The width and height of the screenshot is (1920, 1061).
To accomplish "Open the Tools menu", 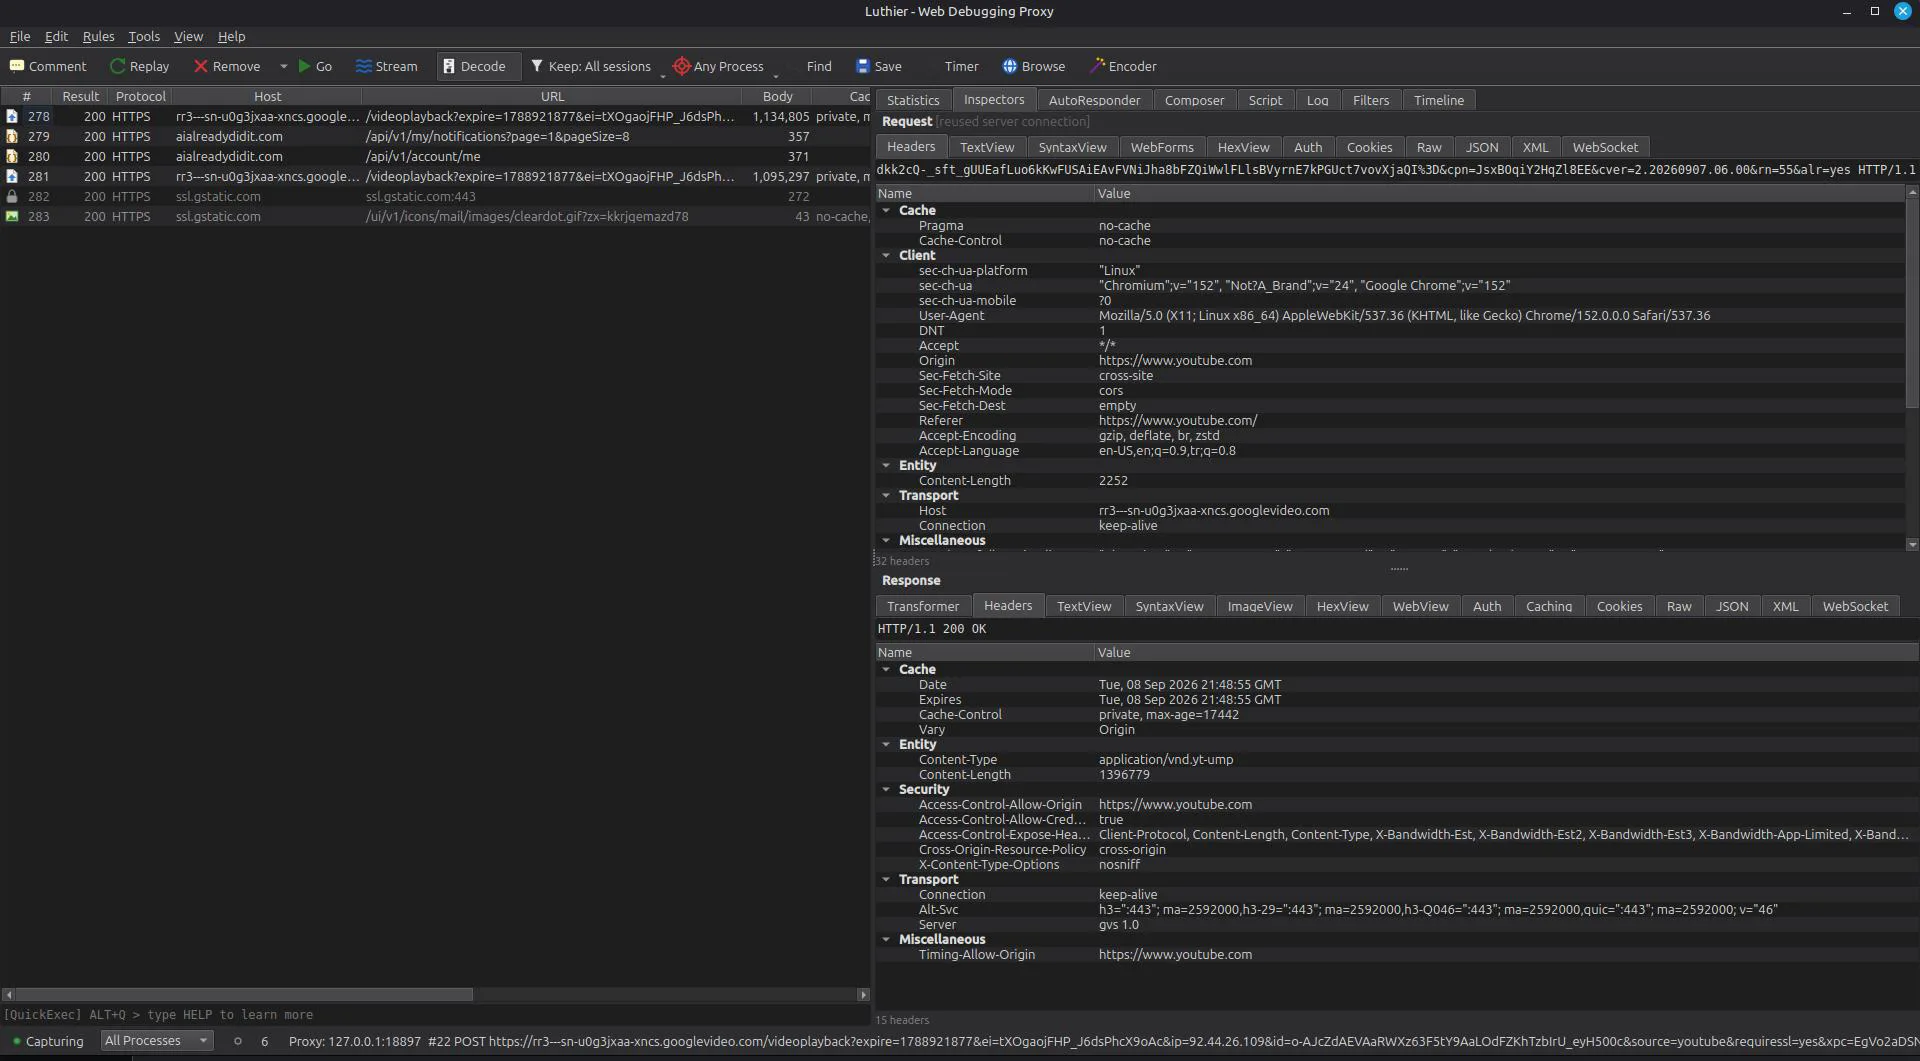I will [144, 36].
